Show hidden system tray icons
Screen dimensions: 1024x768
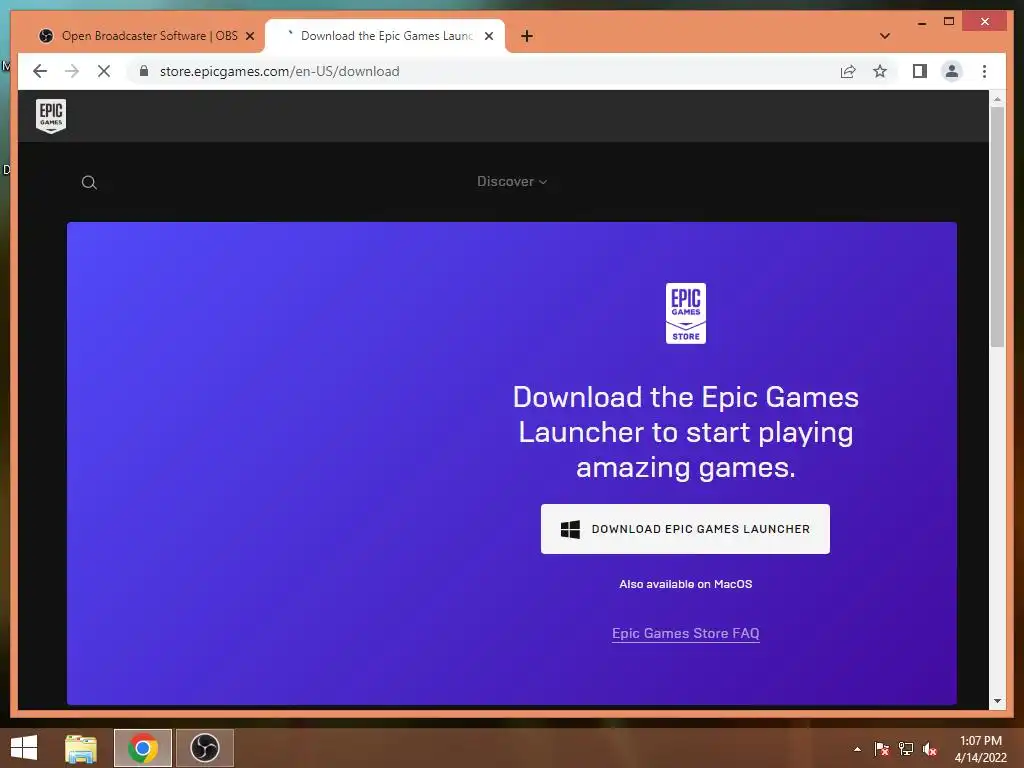click(857, 749)
